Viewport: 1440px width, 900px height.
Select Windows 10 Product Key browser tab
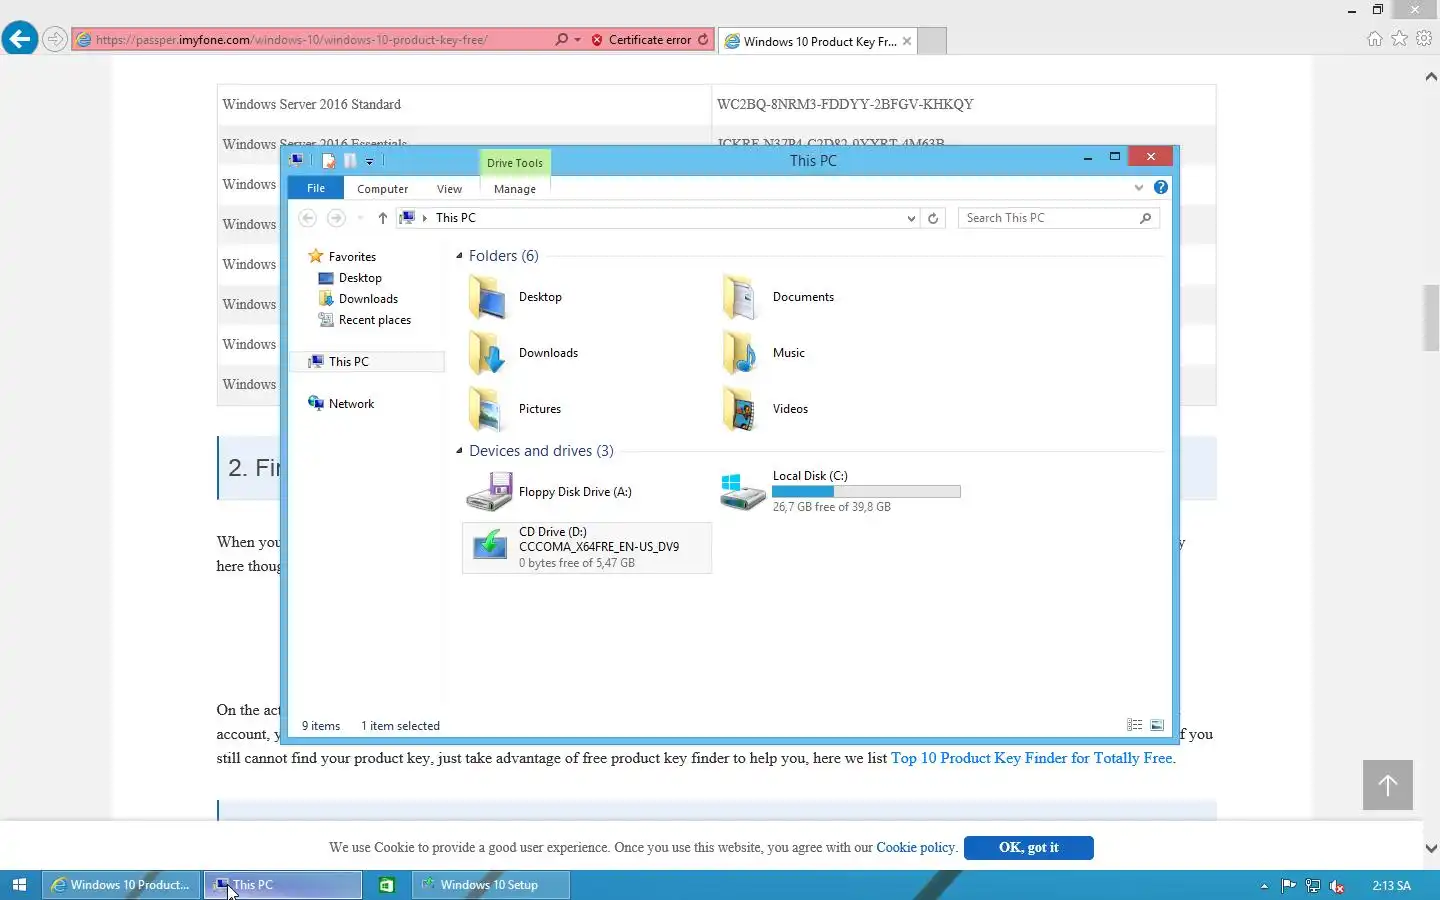[818, 41]
